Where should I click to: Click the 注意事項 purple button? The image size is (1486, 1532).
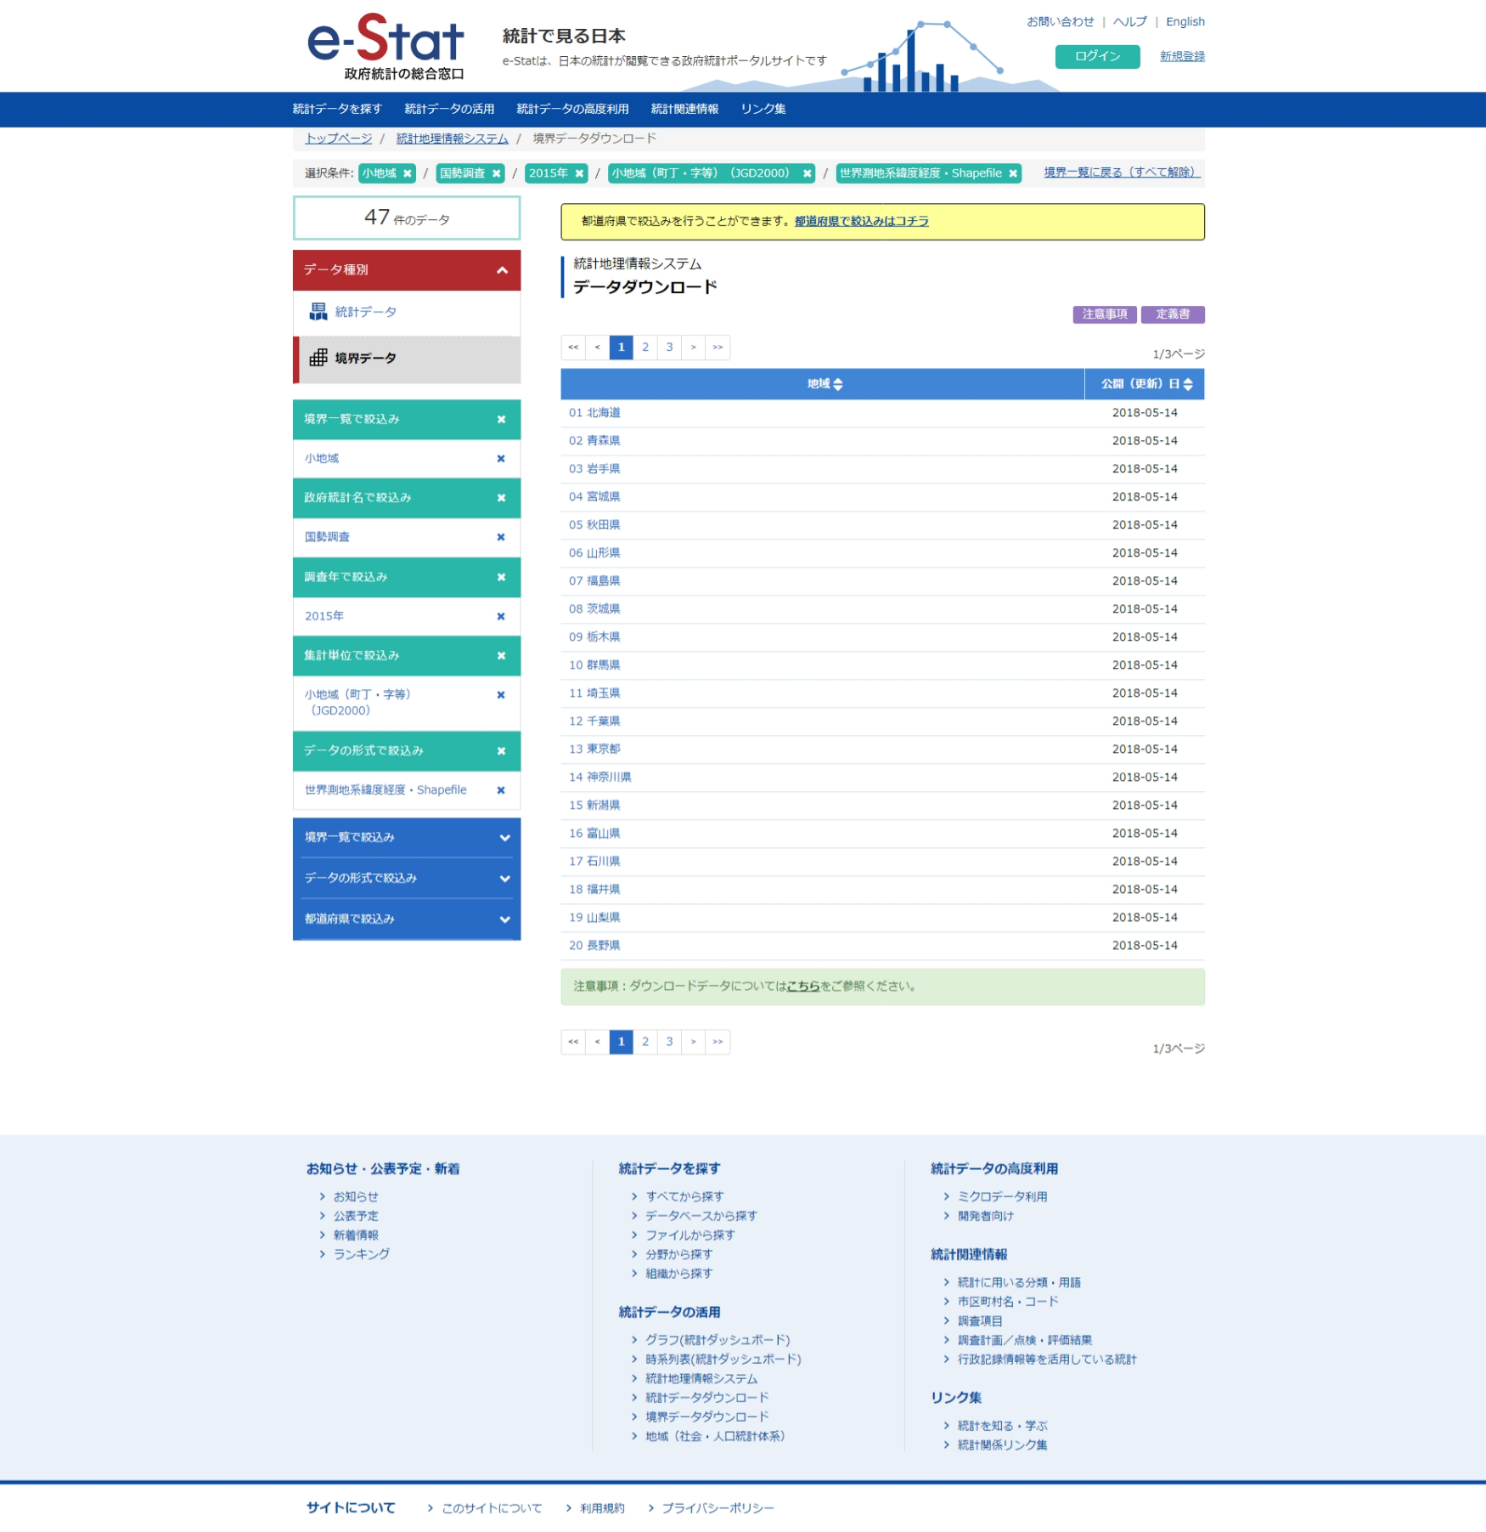click(x=1104, y=315)
